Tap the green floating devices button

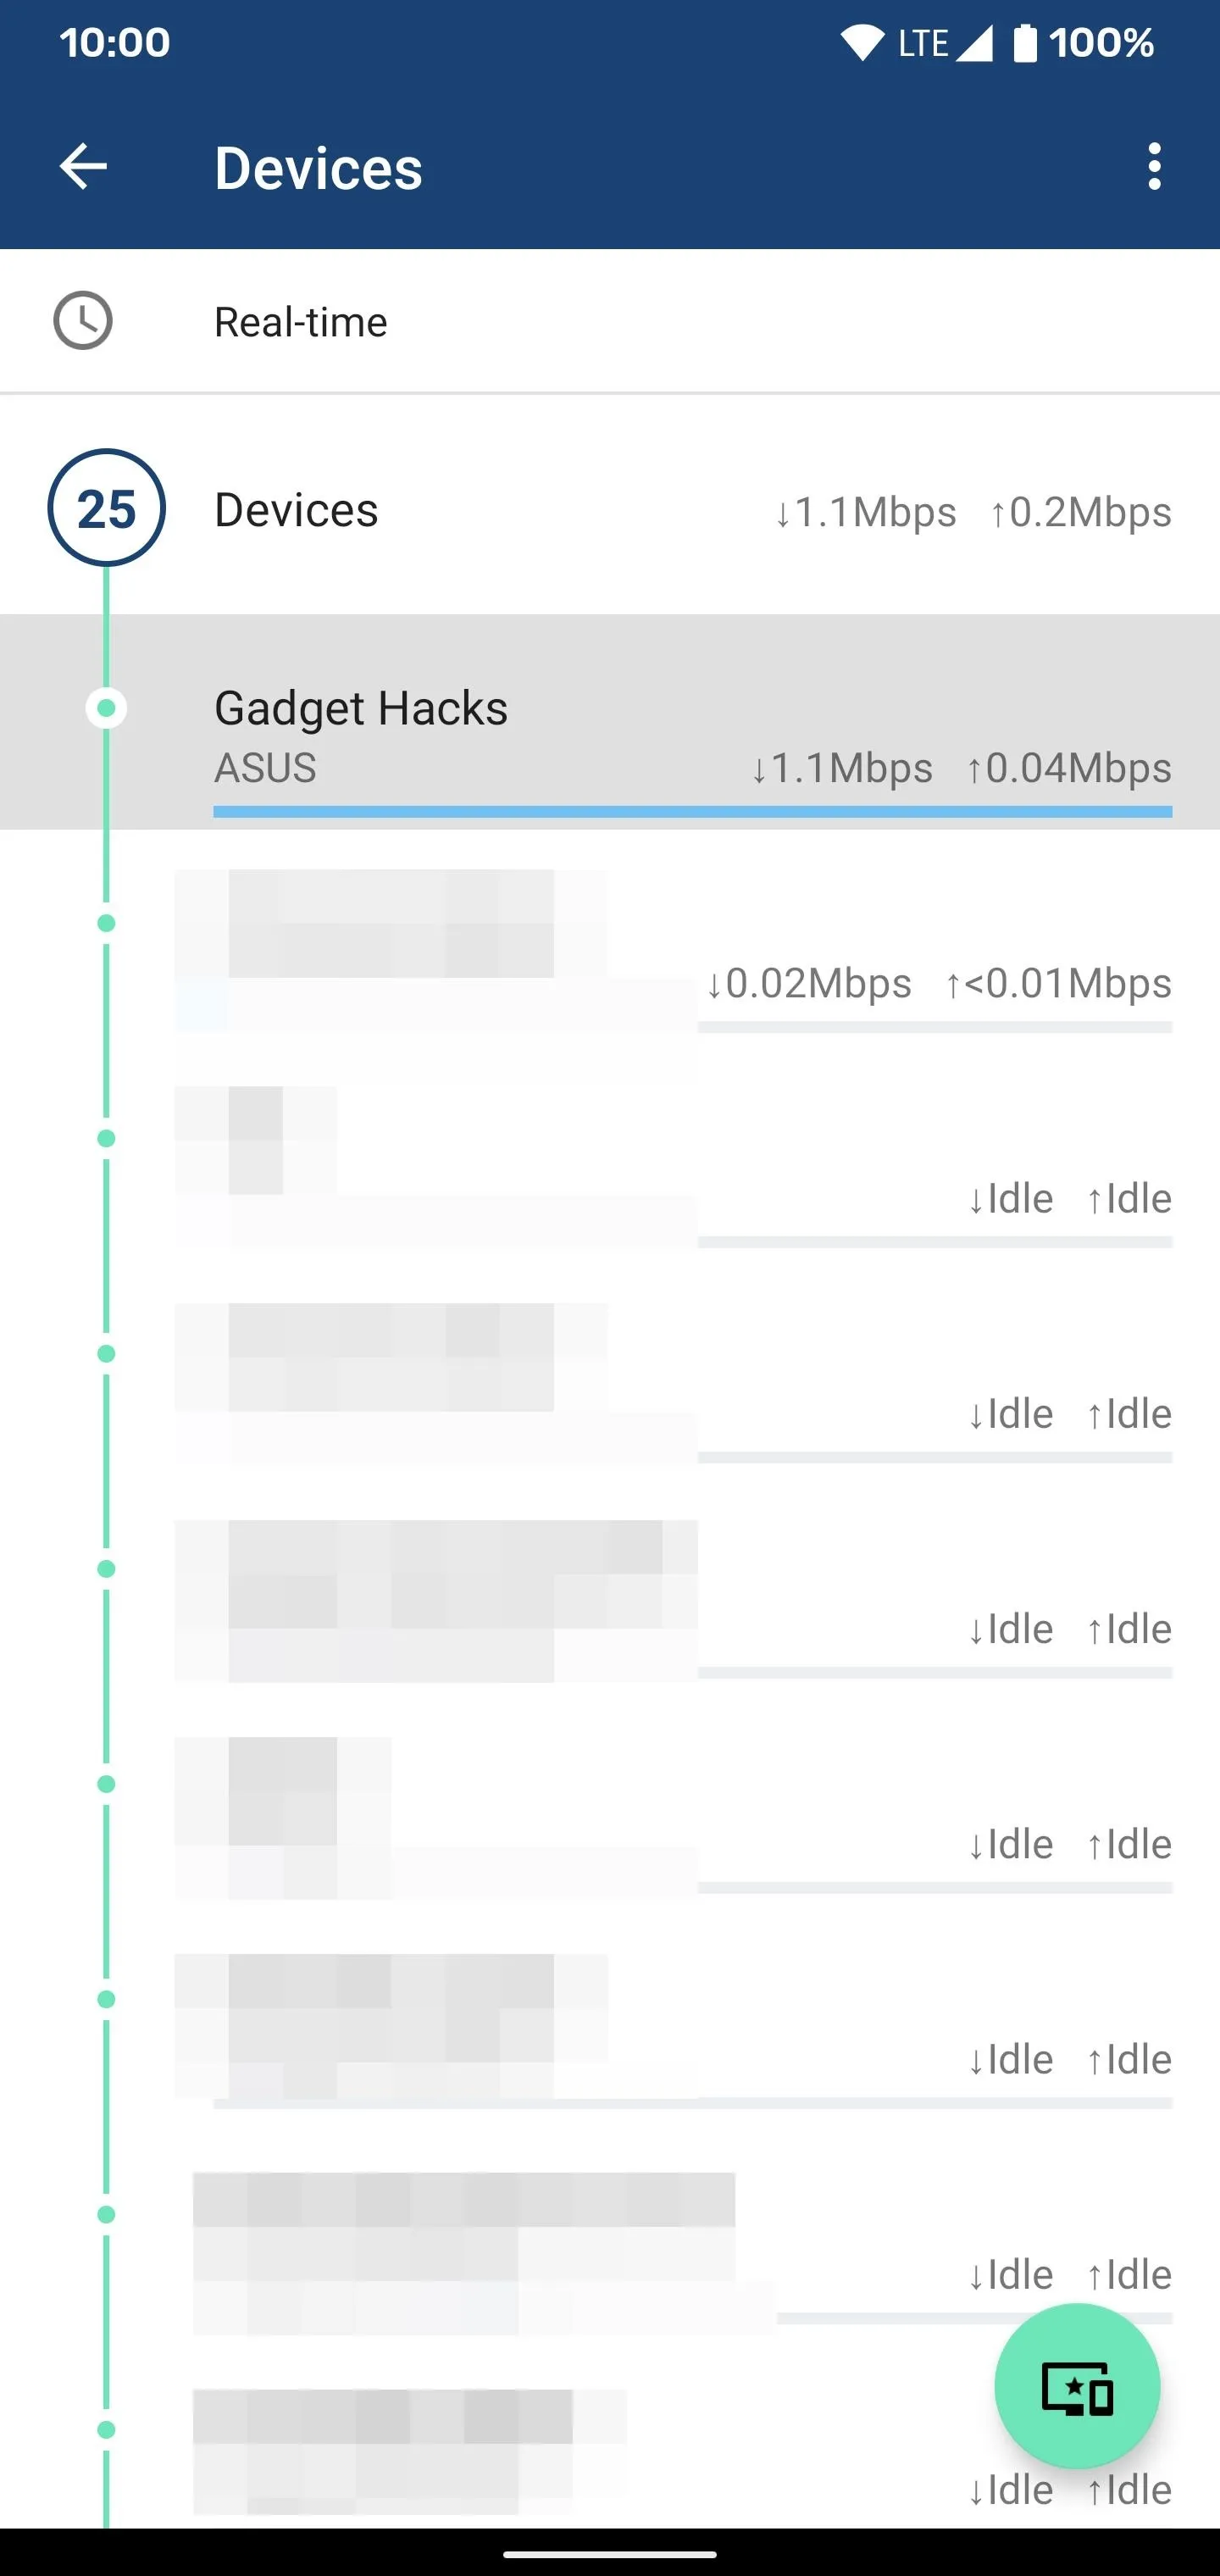[x=1077, y=2386]
